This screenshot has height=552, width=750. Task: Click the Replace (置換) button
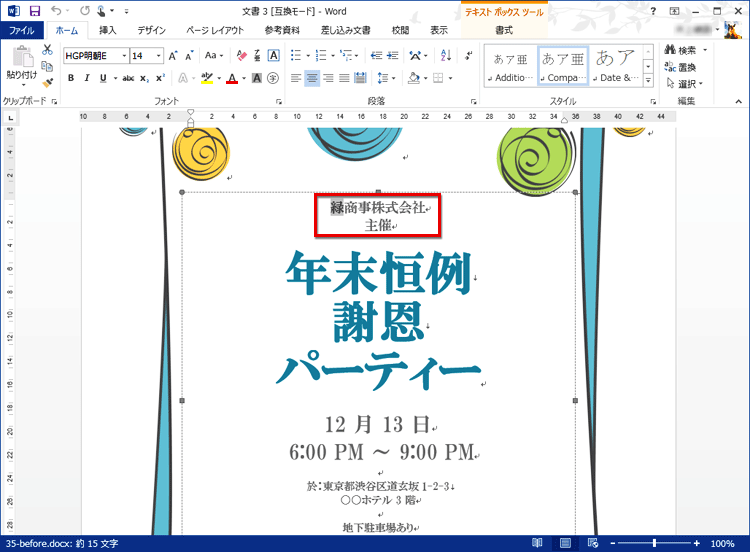[x=680, y=67]
